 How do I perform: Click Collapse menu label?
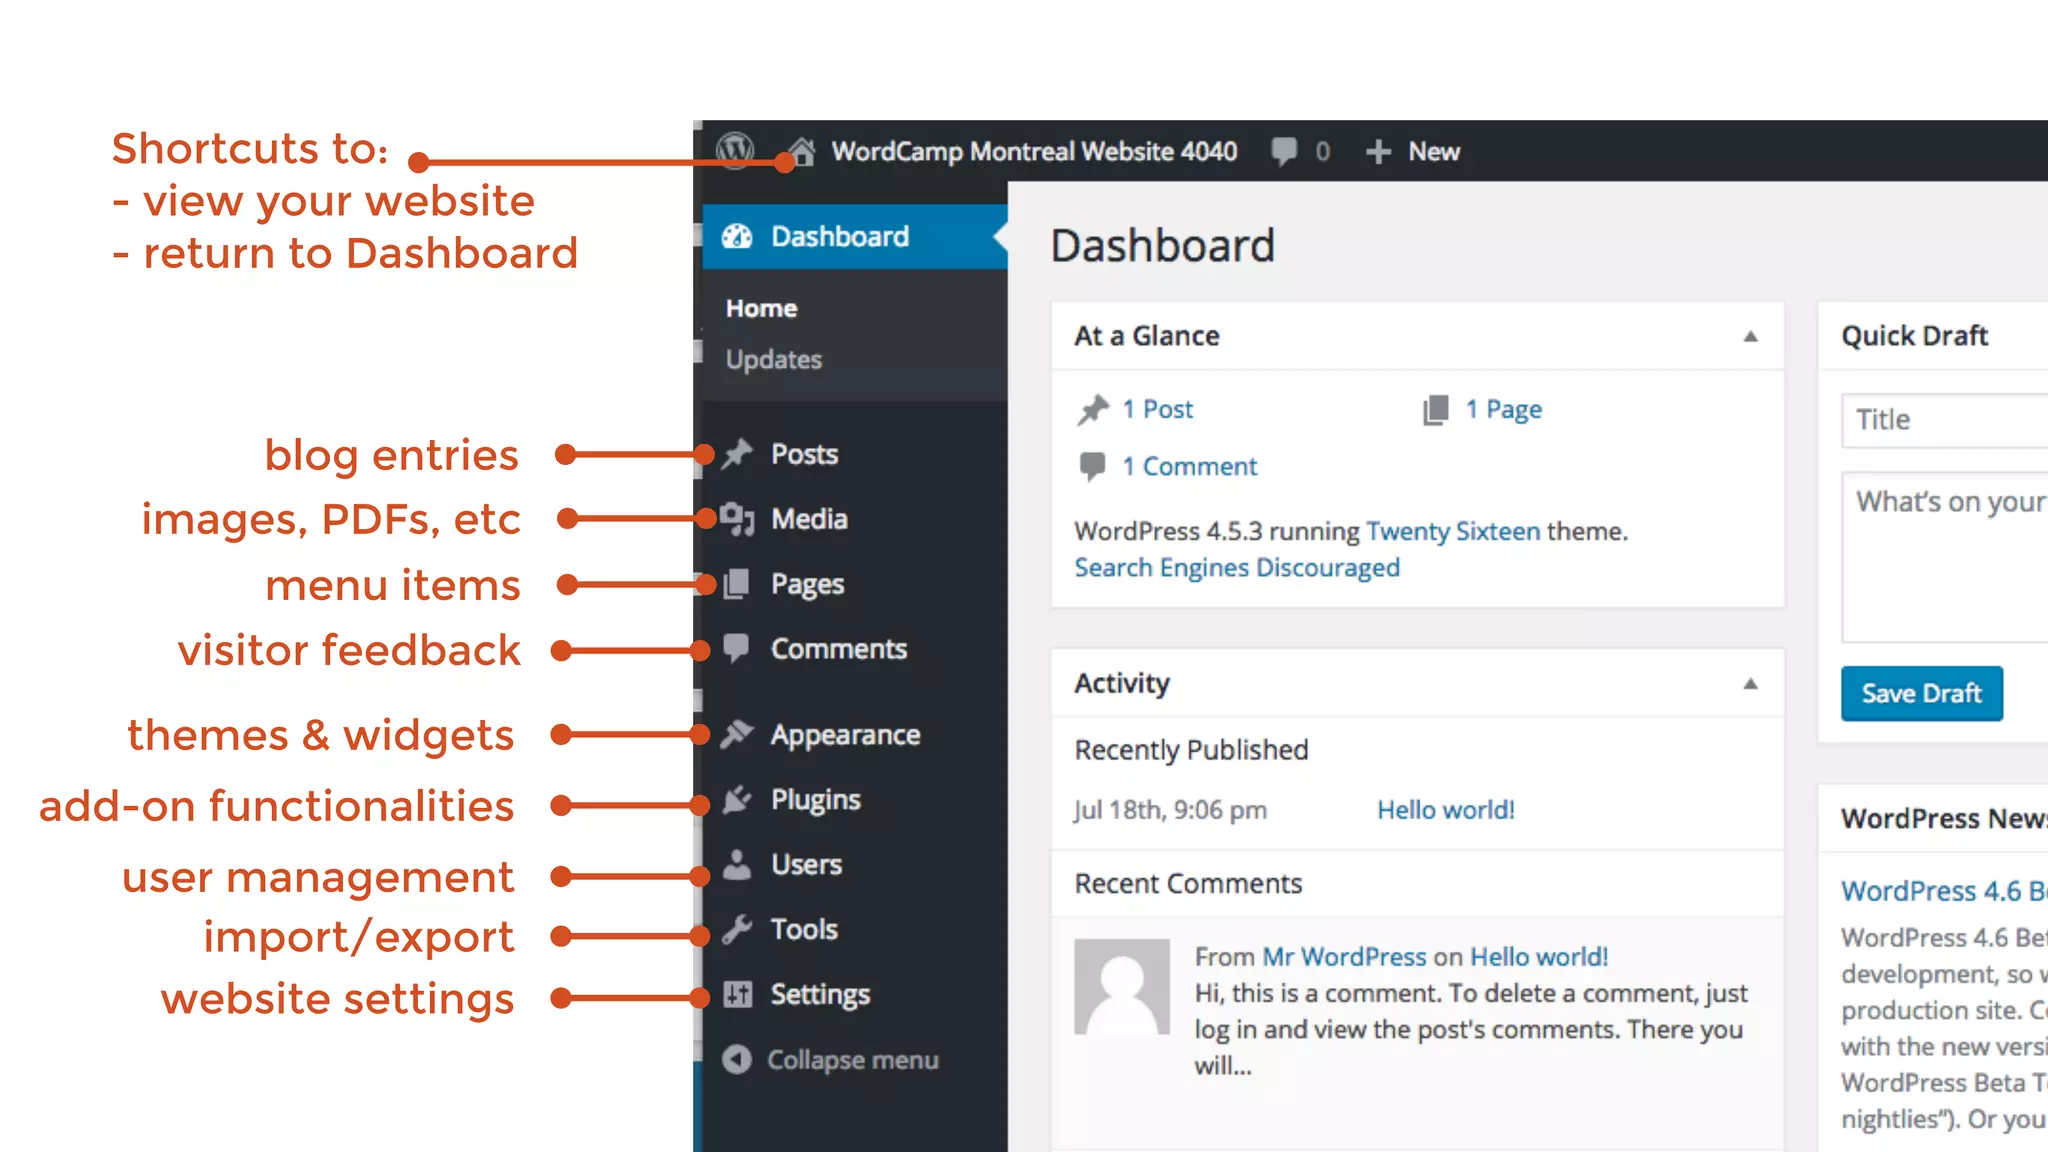pos(852,1060)
